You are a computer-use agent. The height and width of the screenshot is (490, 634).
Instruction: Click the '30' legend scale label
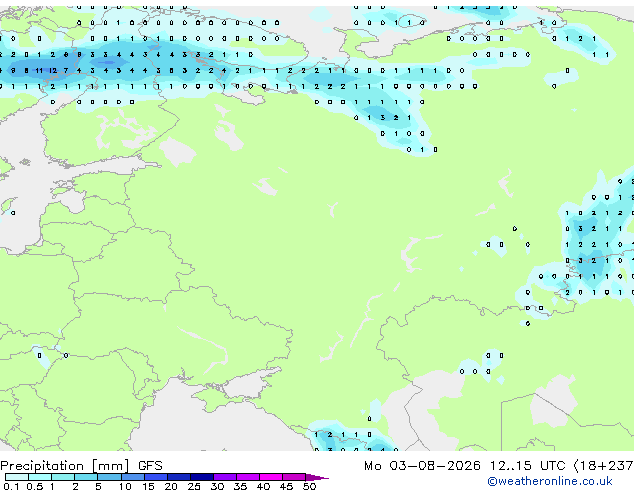tap(217, 486)
